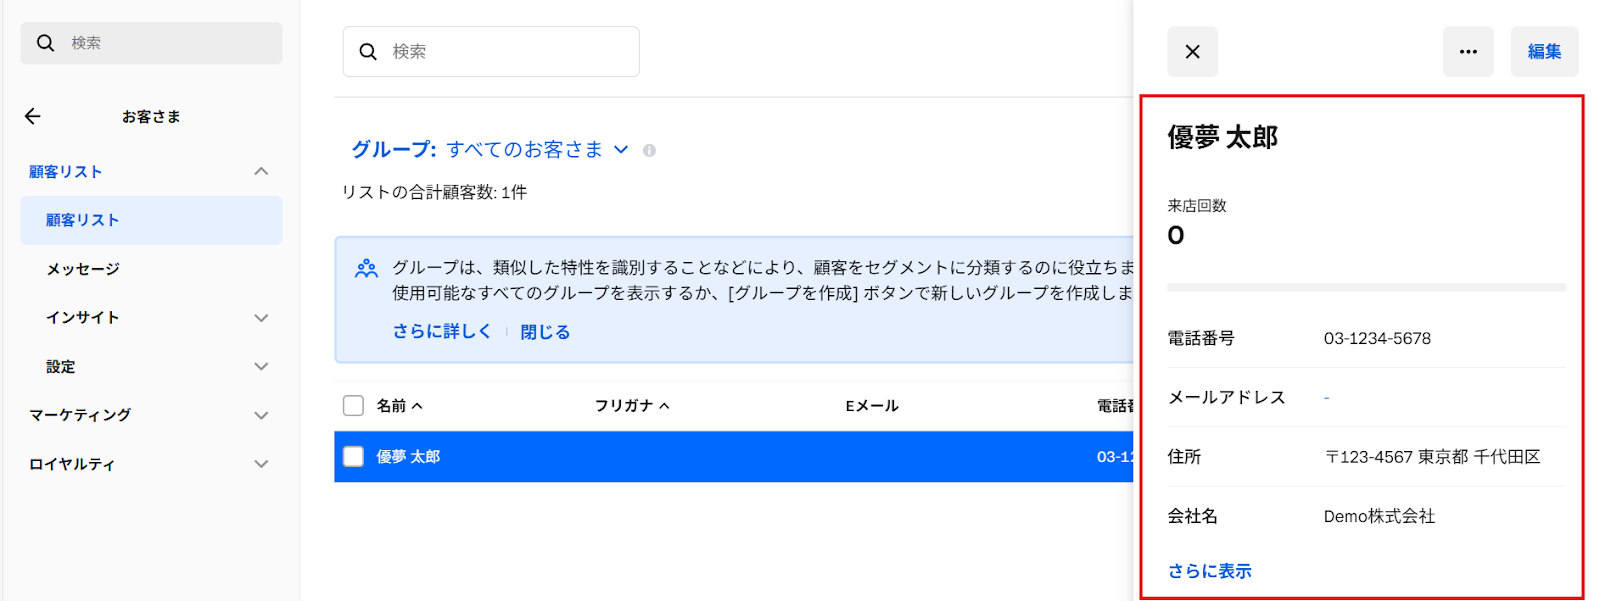The height and width of the screenshot is (601, 1600).
Task: Click the magnifier icon in main search
Action: coord(368,52)
